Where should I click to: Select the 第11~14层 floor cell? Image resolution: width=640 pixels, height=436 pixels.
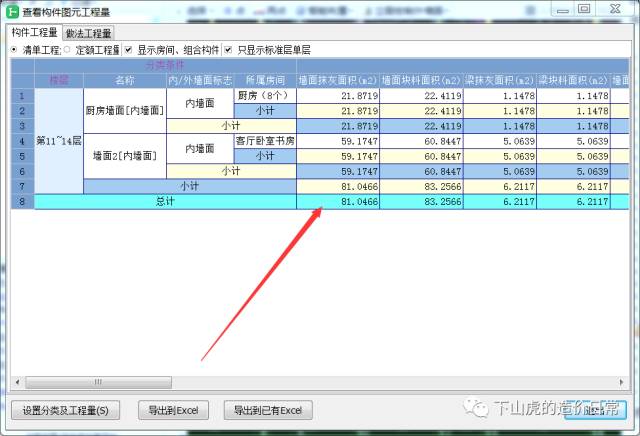coord(59,141)
